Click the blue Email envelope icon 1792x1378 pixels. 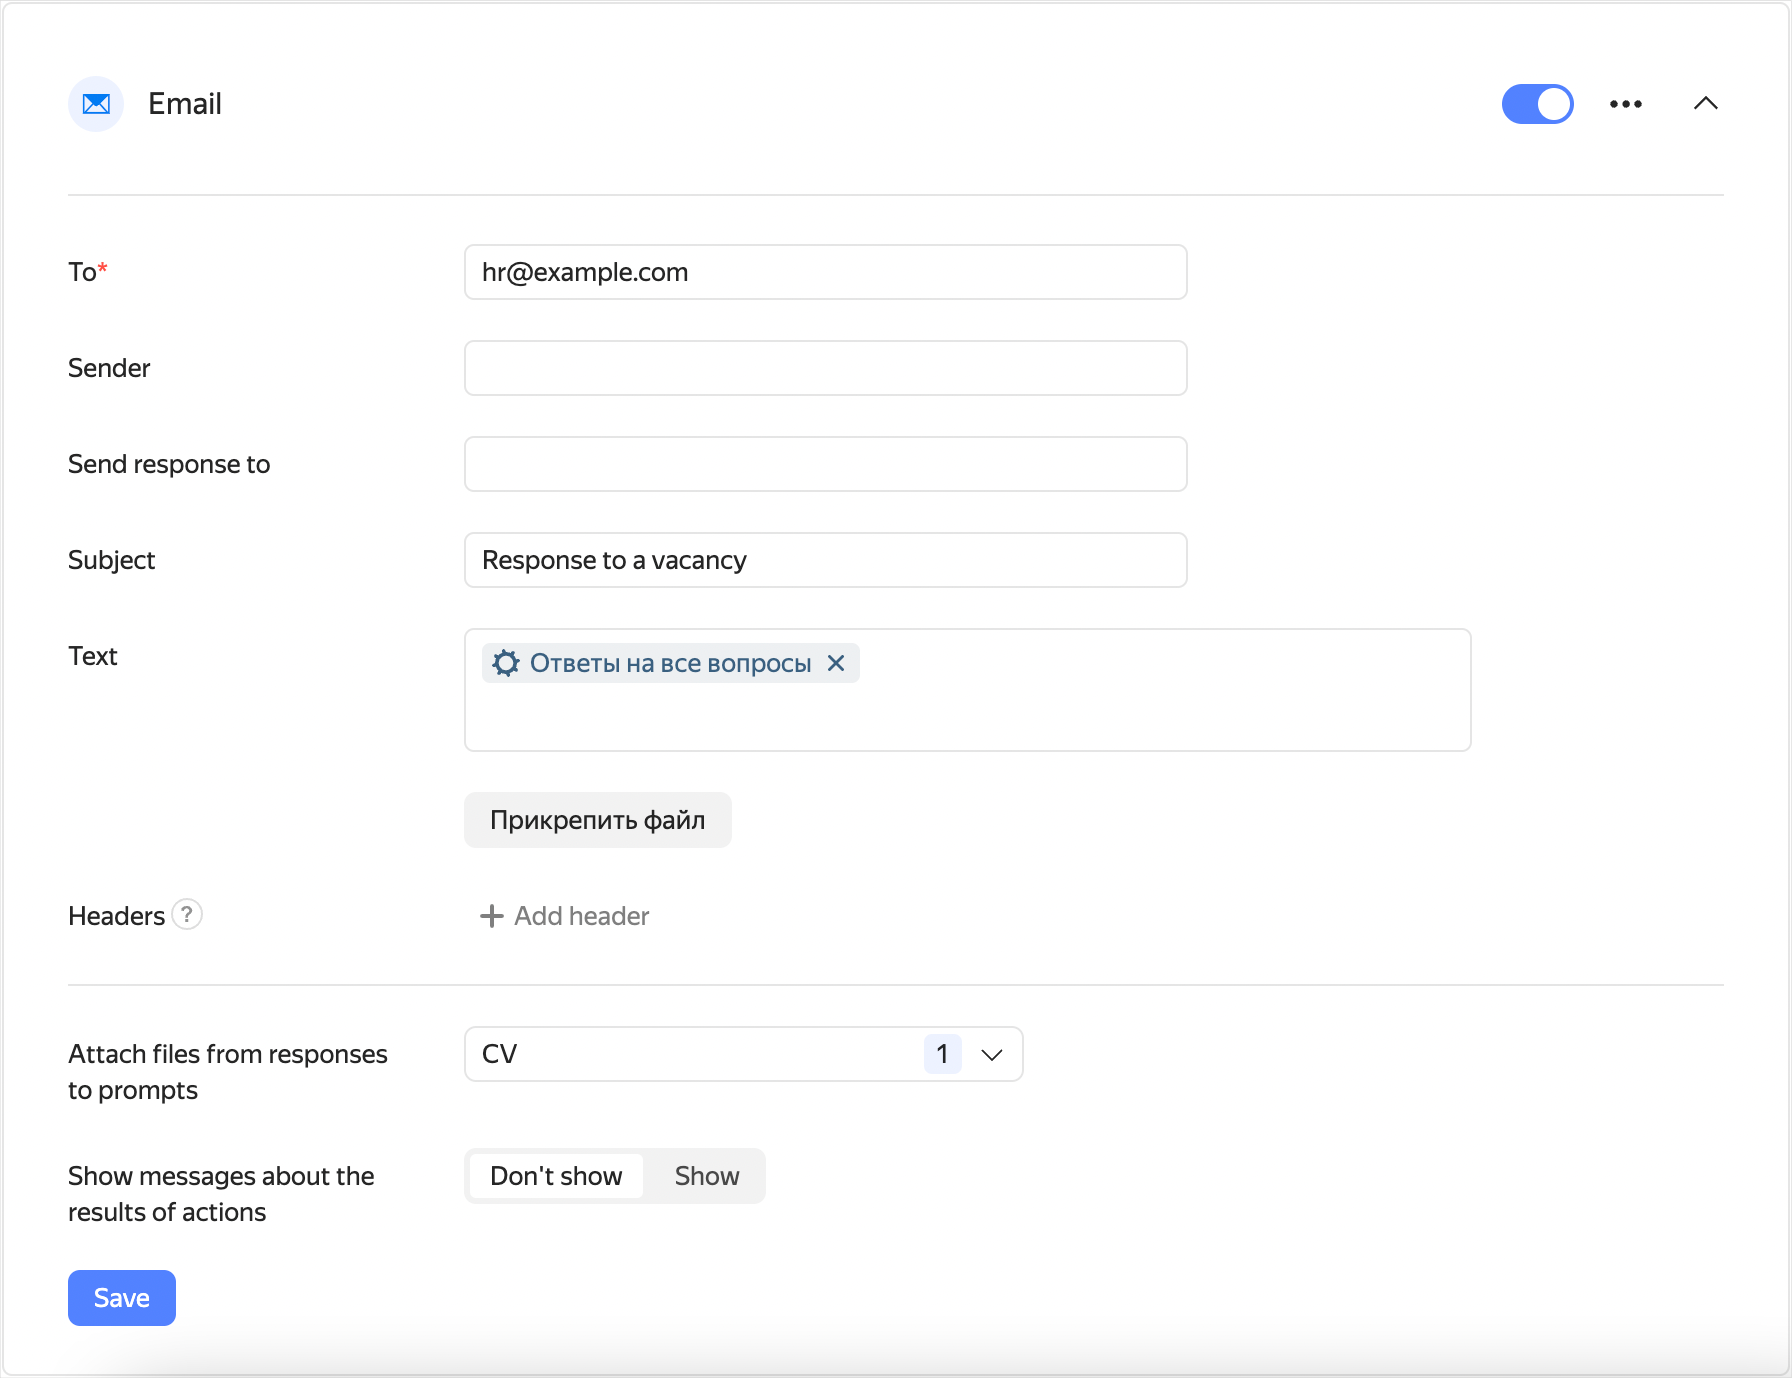96,104
